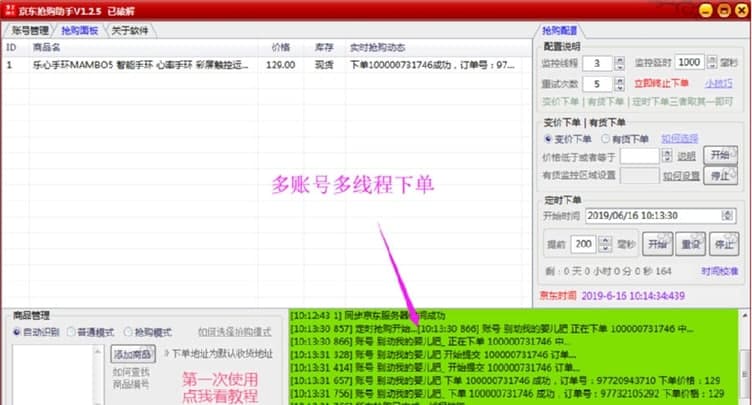The height and width of the screenshot is (405, 752).
Task: Click the 库存 column header
Action: tap(324, 48)
